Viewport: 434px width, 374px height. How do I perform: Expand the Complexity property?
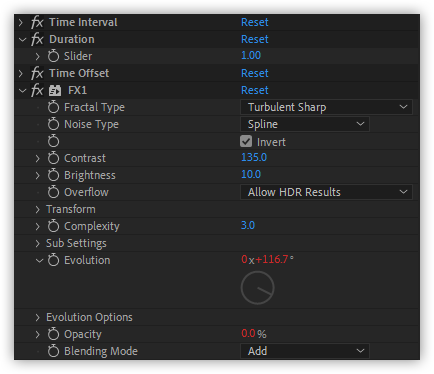click(38, 226)
